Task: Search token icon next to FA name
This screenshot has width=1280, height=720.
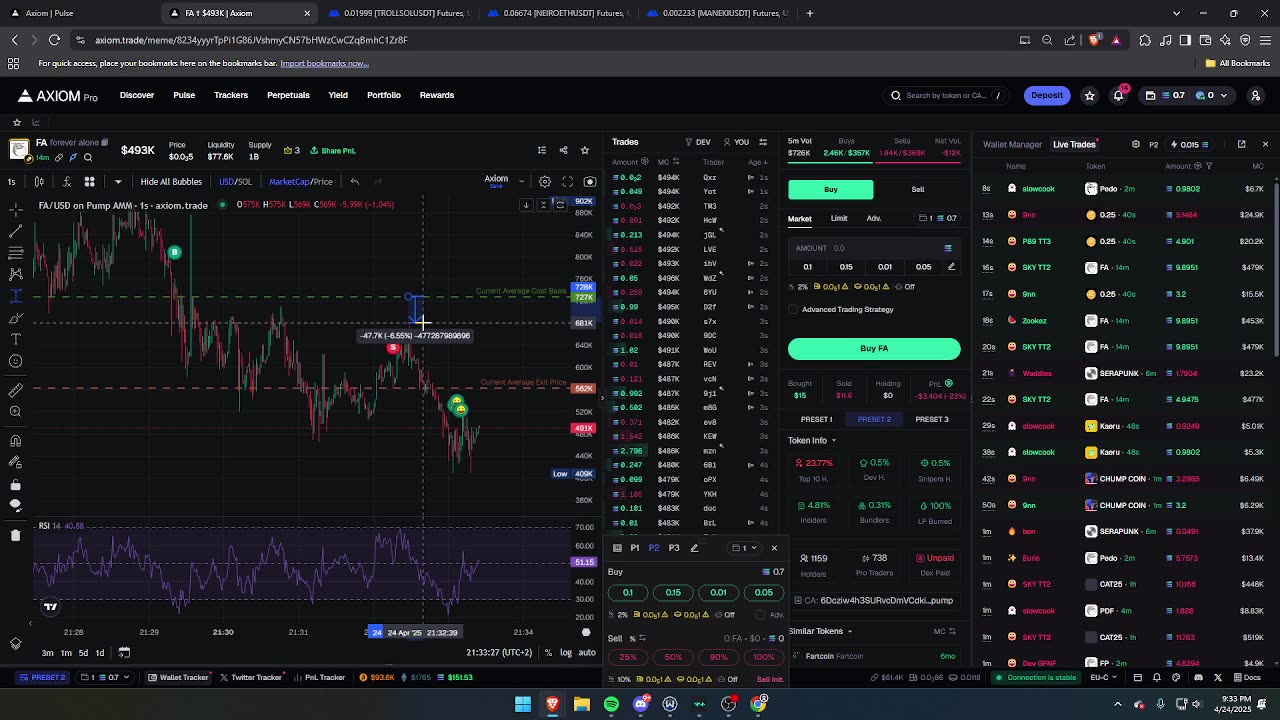Action: tap(88, 158)
